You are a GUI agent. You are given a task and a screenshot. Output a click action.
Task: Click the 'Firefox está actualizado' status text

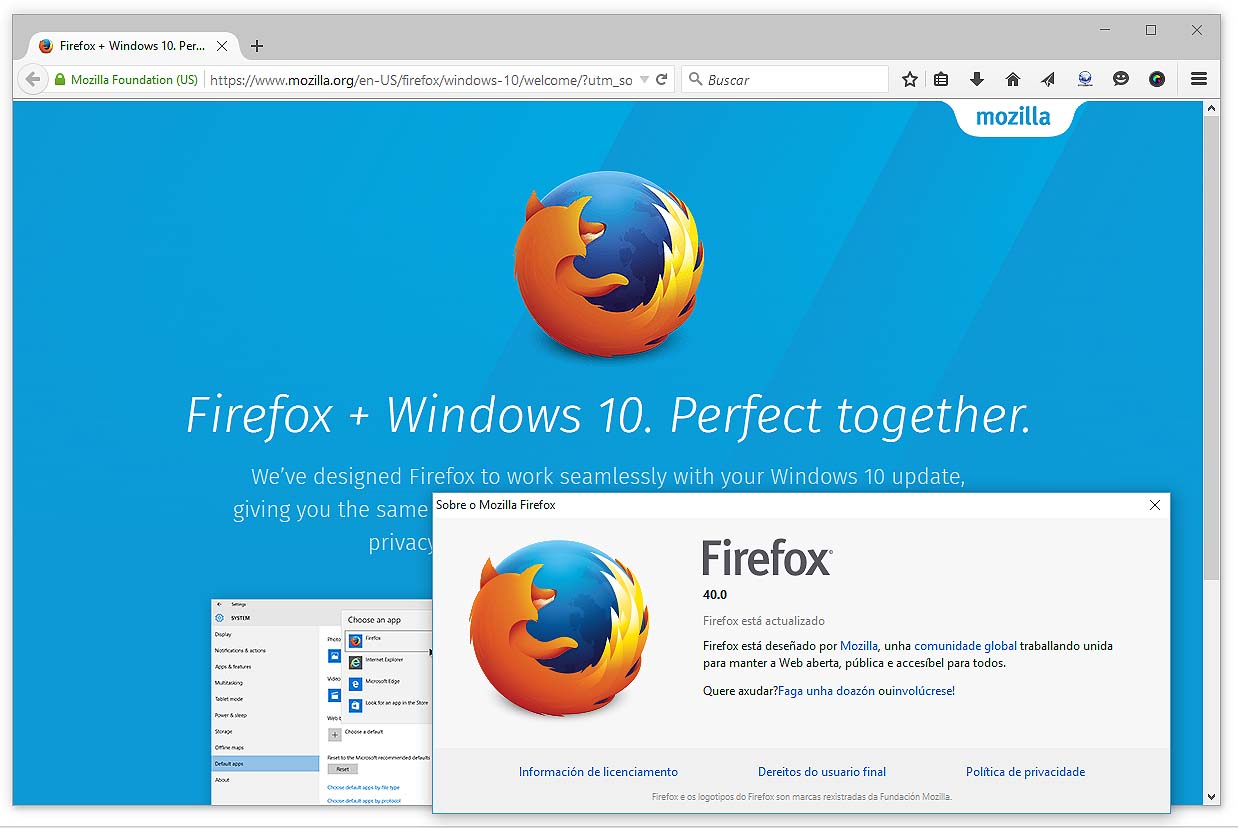[764, 621]
